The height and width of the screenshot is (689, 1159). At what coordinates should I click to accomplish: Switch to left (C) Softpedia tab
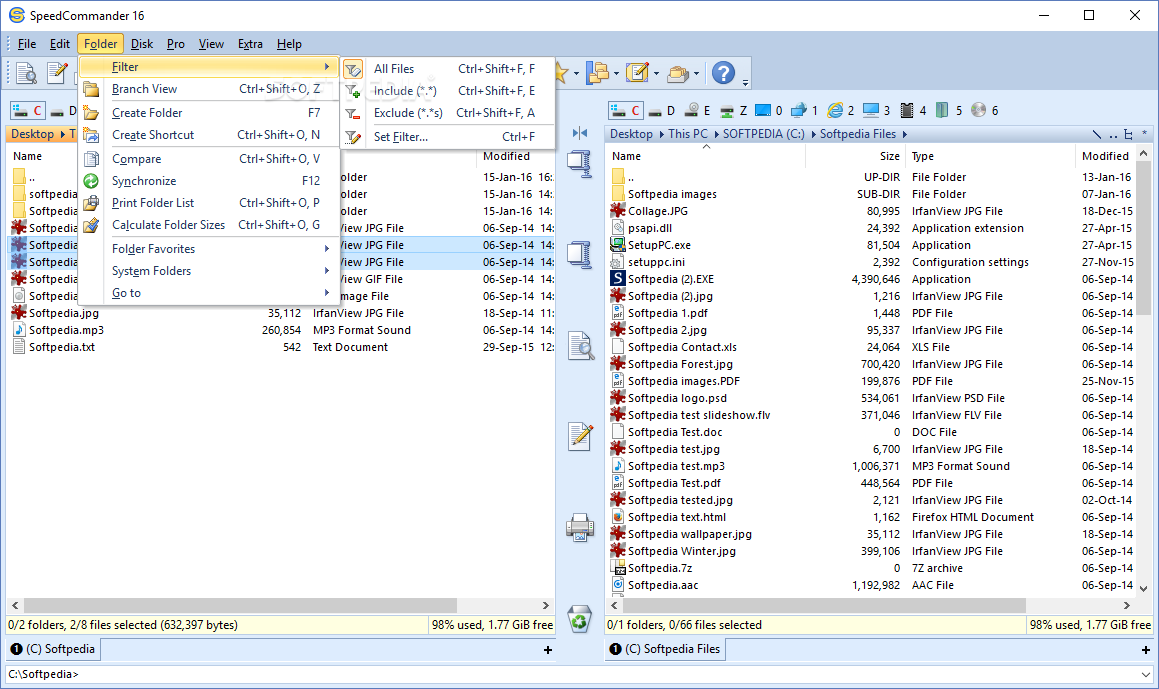click(x=53, y=649)
